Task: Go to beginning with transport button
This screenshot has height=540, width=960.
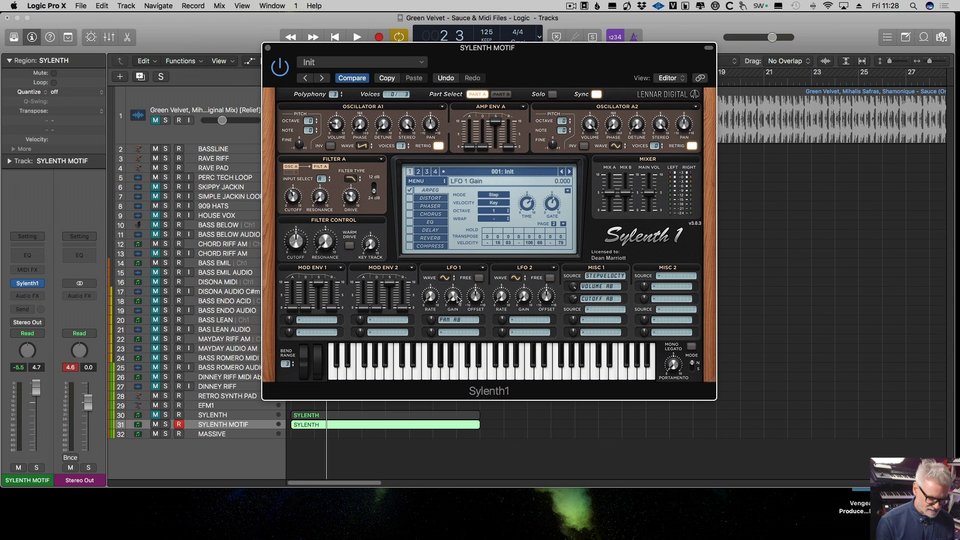Action: pyautogui.click(x=335, y=37)
